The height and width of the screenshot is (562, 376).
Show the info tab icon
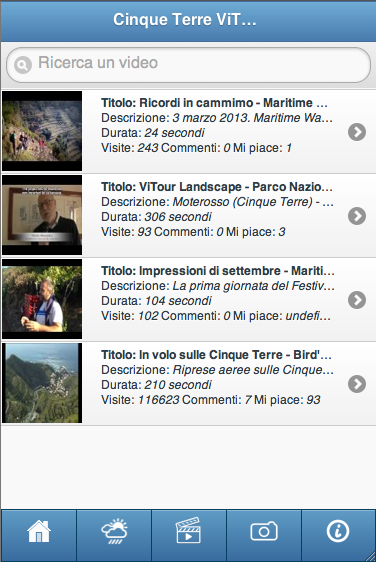338,531
